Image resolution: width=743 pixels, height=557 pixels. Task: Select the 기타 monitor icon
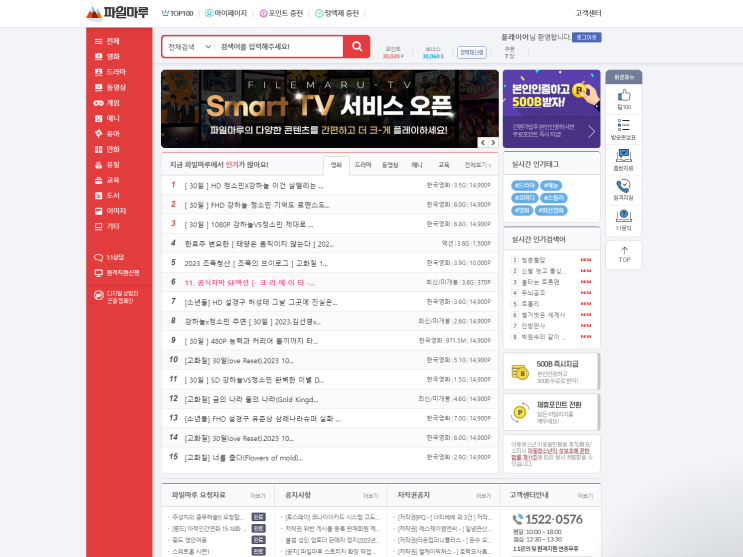[x=99, y=227]
